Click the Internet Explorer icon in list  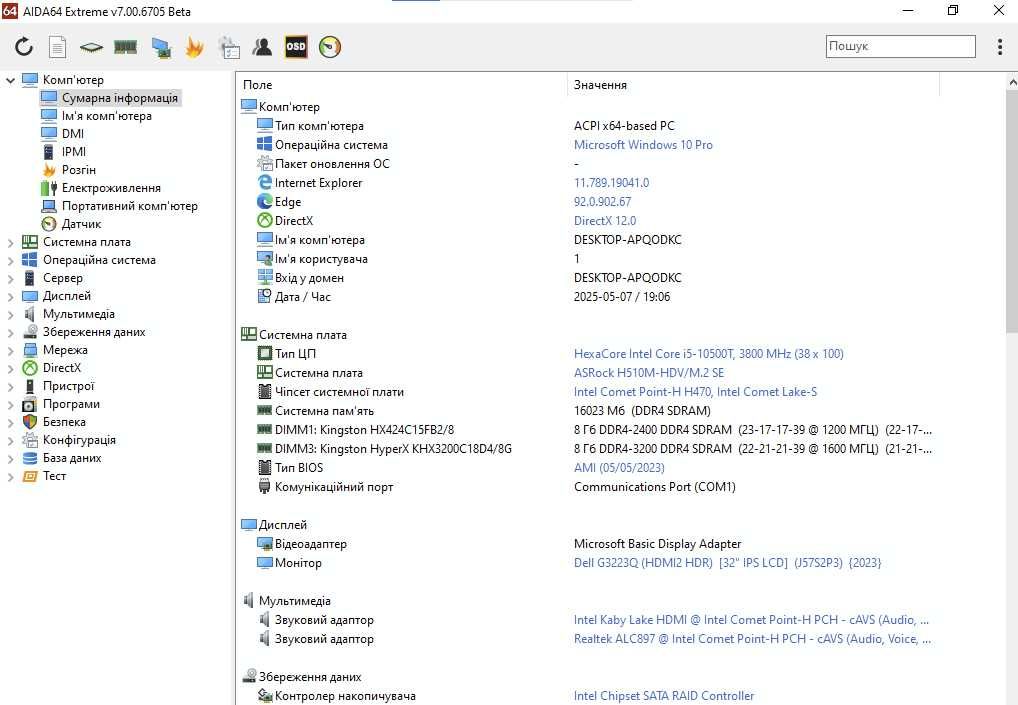[265, 183]
